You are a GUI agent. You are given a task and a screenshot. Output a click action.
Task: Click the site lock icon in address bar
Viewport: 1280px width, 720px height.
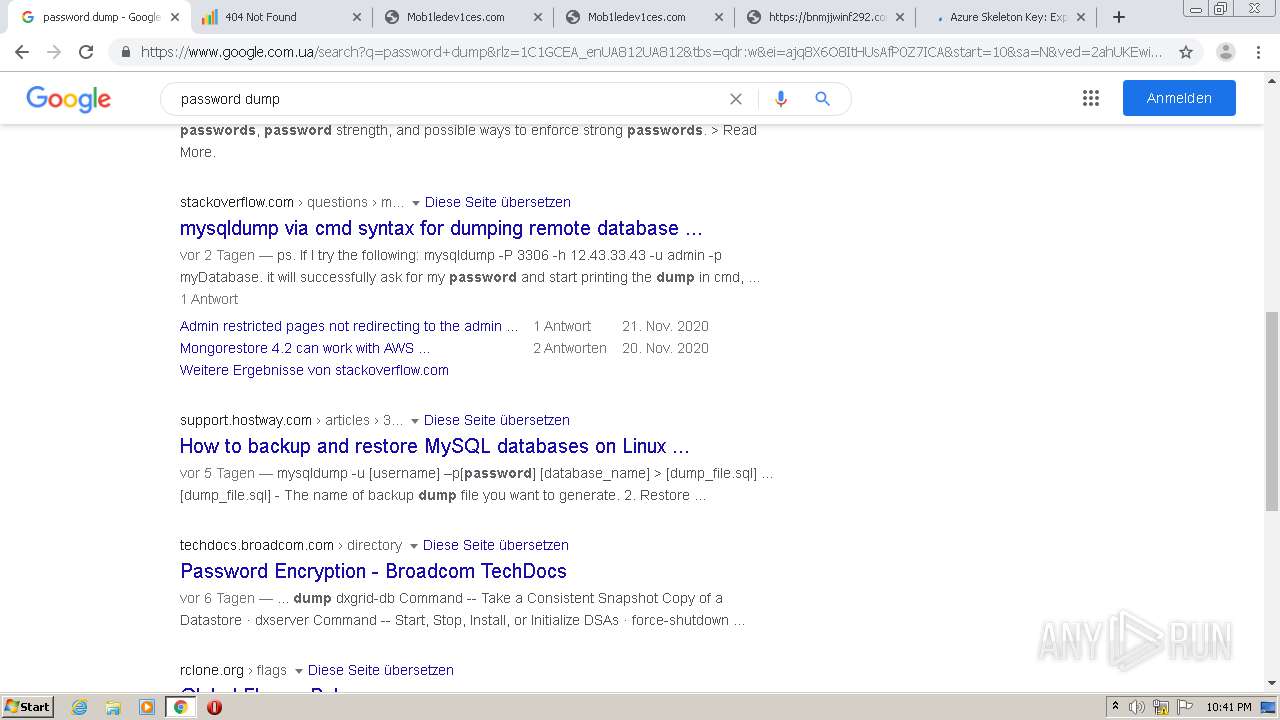(125, 52)
